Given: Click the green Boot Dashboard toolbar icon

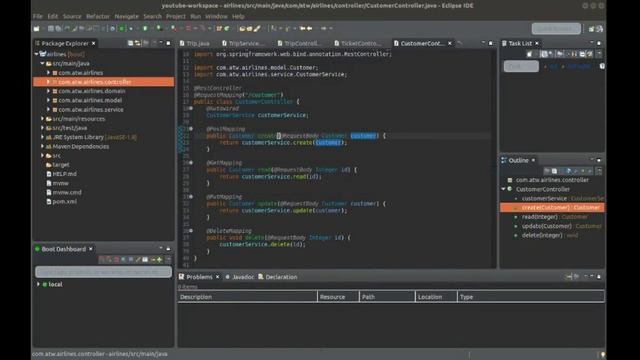Looking at the screenshot, I should [122, 29].
